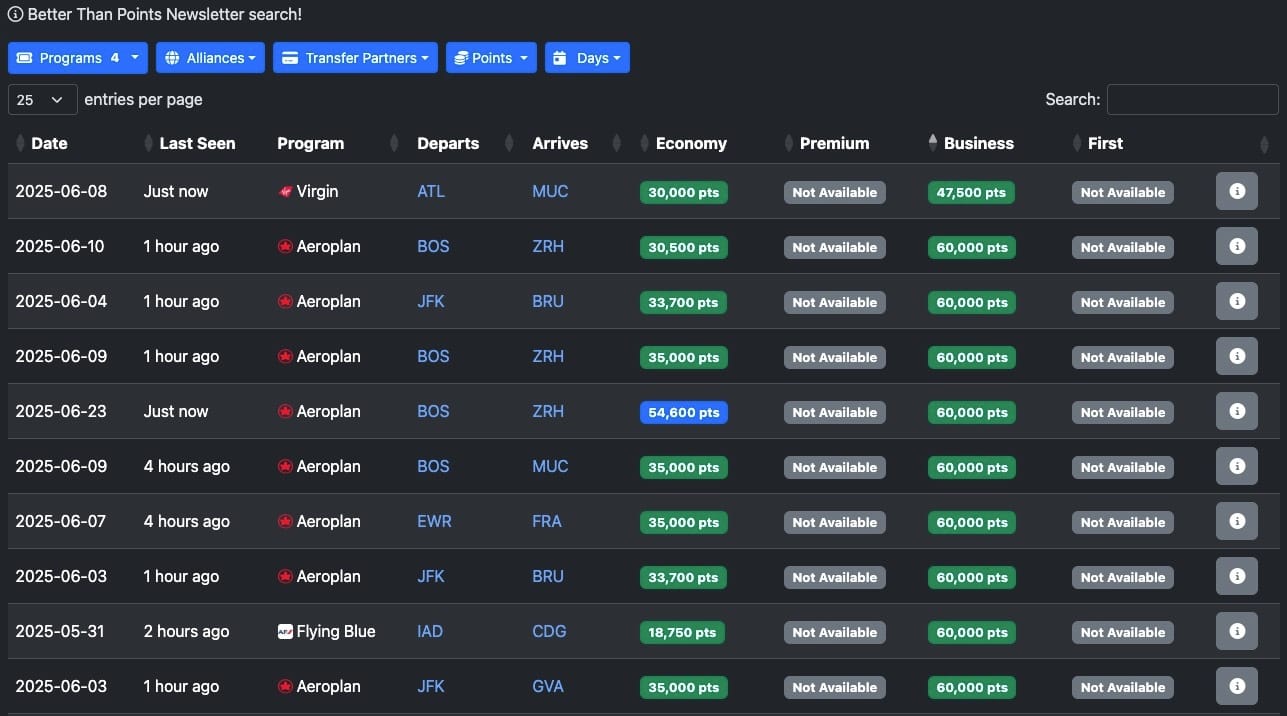Select the Virgin program cell

point(308,191)
